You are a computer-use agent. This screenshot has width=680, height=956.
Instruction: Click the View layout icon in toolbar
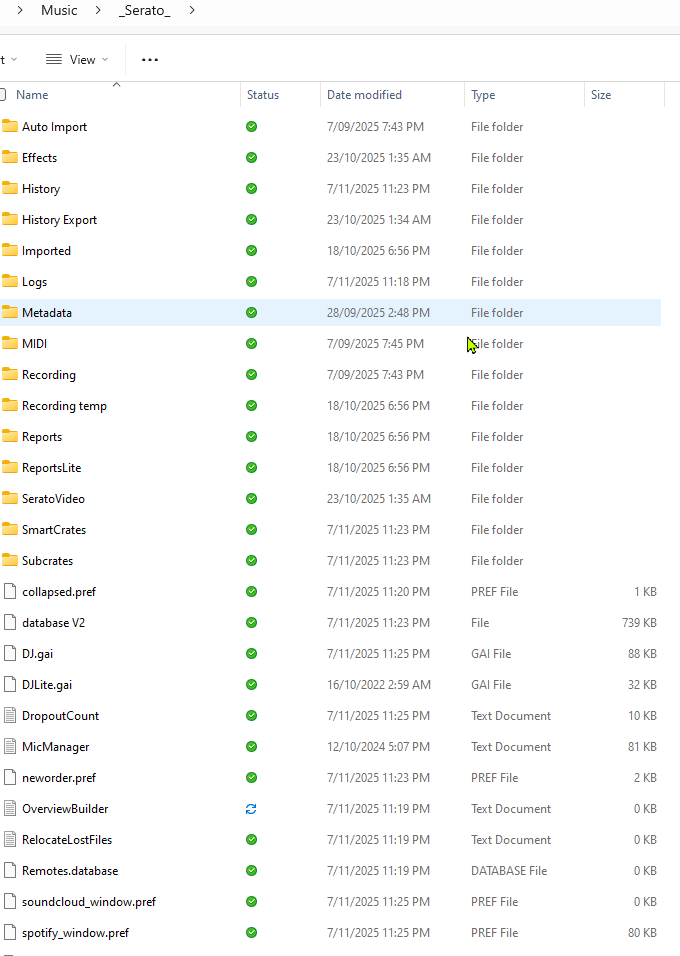pos(54,60)
